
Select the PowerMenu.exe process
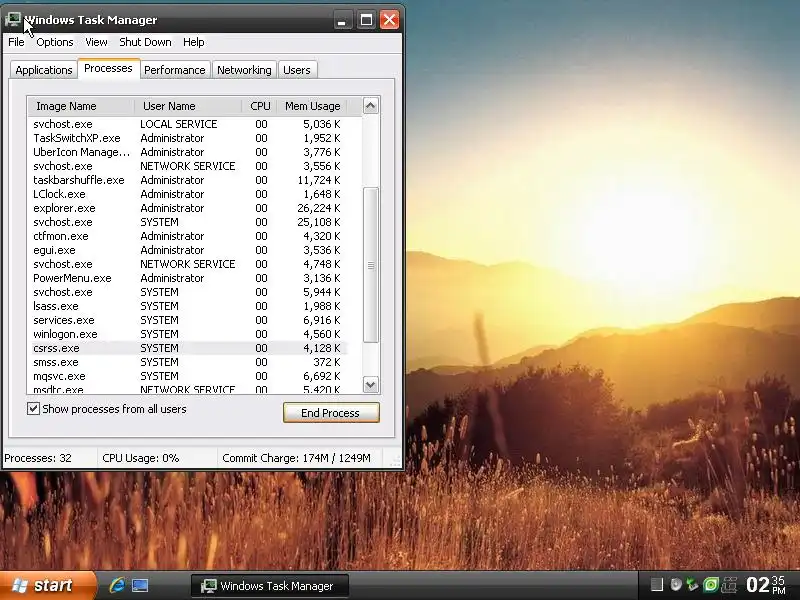tap(188, 278)
